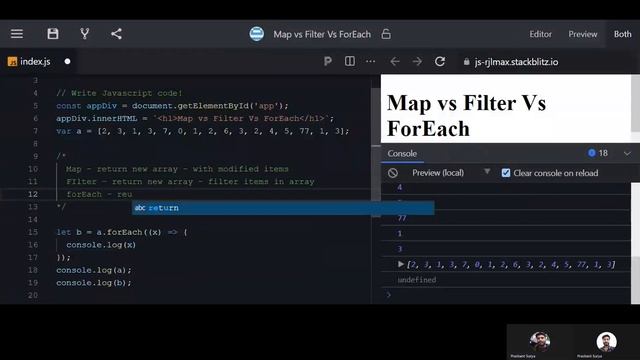The image size is (640, 360).
Task: Go forward in the preview browser
Action: point(417,62)
